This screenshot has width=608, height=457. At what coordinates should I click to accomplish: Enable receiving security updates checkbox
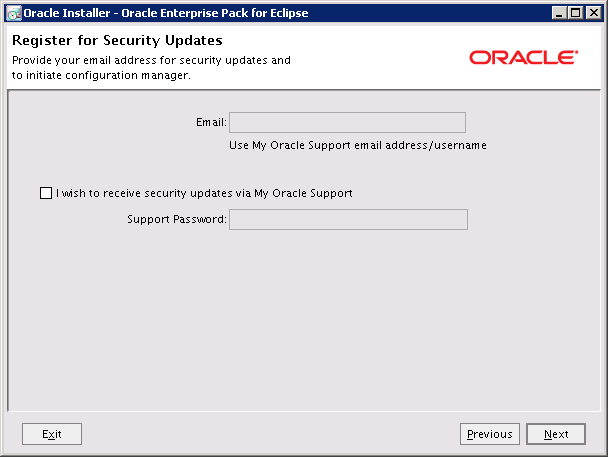46,194
